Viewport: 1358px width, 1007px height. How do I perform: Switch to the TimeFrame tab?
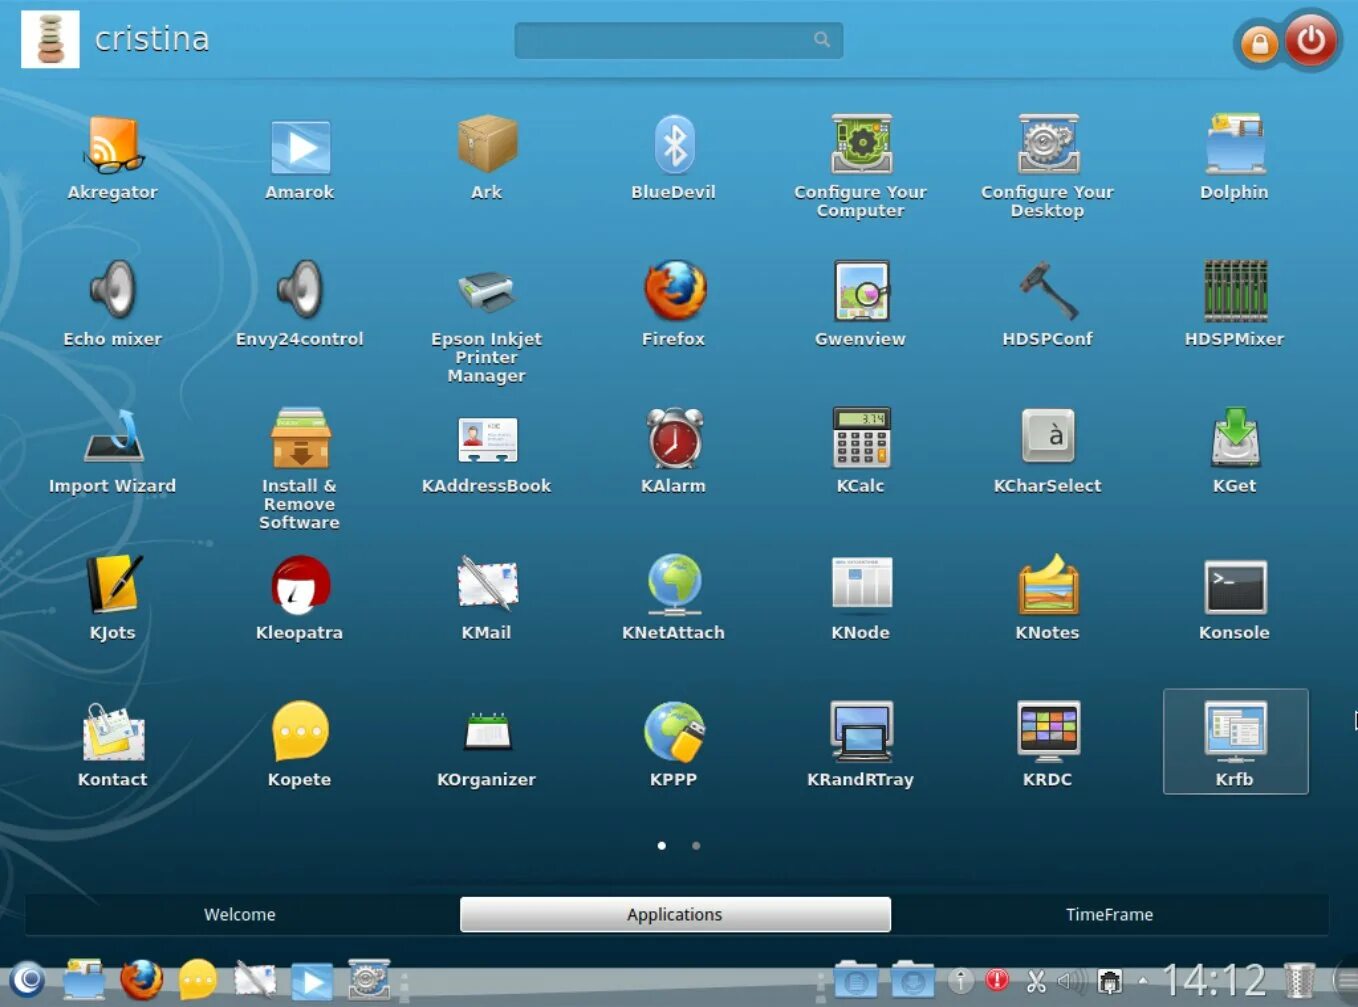(x=1110, y=914)
